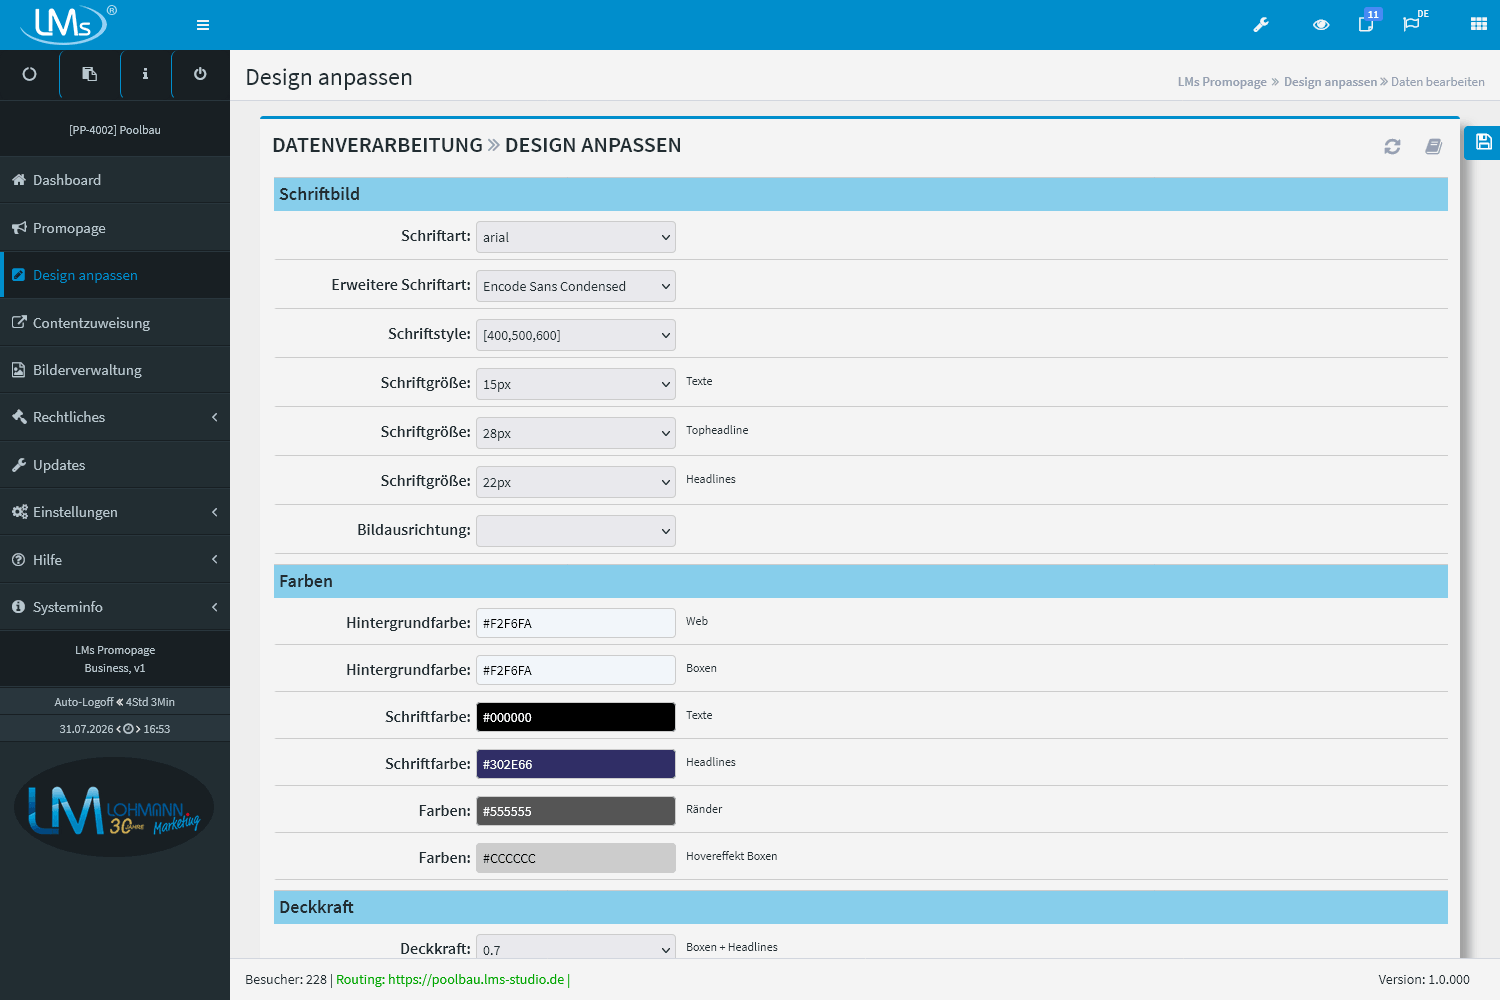
Task: Click the Daten bearbeiten breadcrumb text
Action: coord(1438,82)
